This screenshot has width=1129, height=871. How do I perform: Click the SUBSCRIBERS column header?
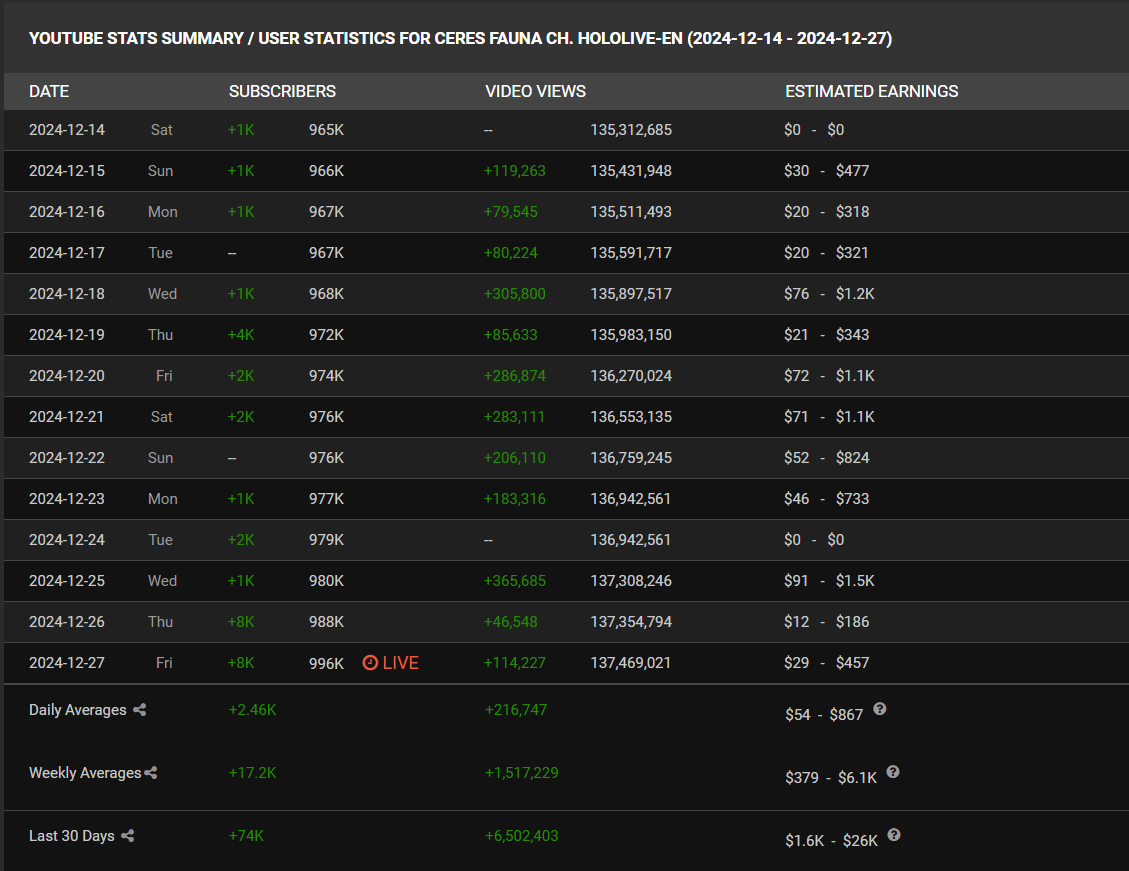(282, 91)
